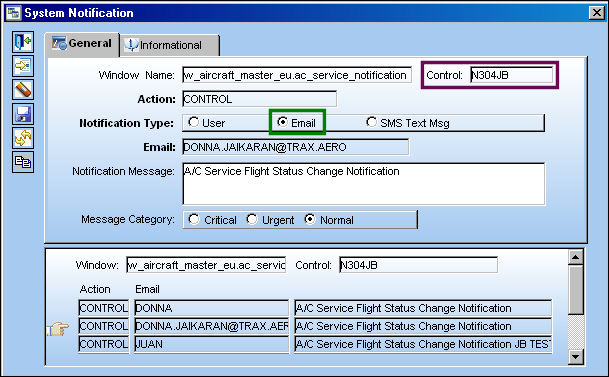Click the list scrollbar thumb
This screenshot has width=609, height=377.
tap(576, 290)
